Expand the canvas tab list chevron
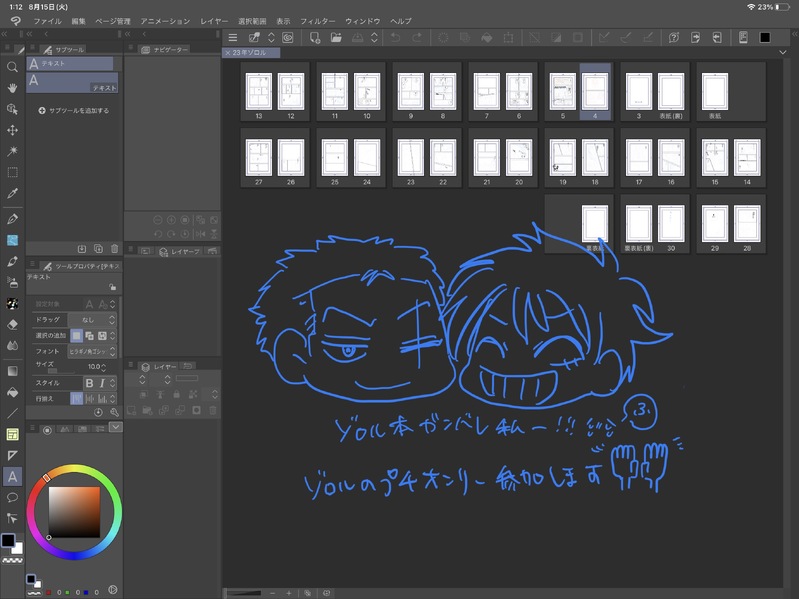Viewport: 799px width, 599px height. coord(783,52)
